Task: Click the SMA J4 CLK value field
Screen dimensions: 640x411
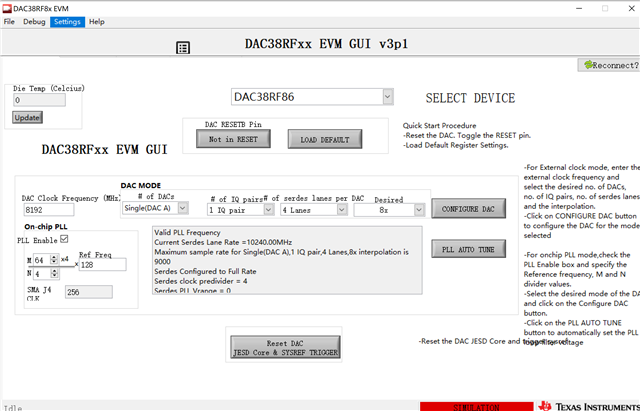Action: [89, 292]
